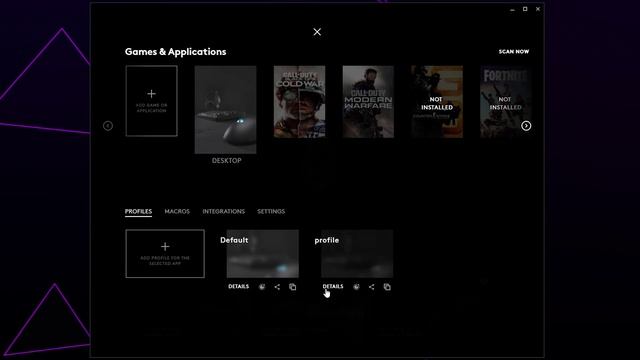Select the not-installed Fortnite game tile
640x360 pixels.
(x=506, y=102)
